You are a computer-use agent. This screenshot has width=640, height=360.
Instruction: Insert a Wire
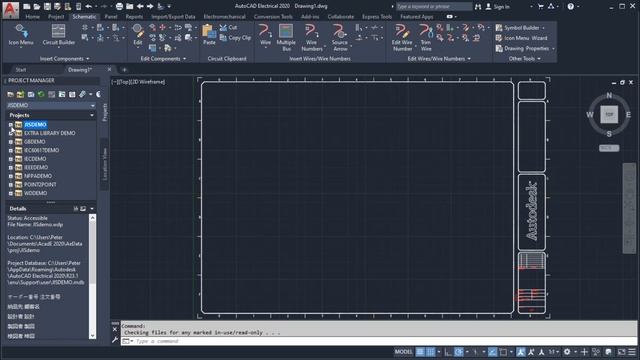265,35
